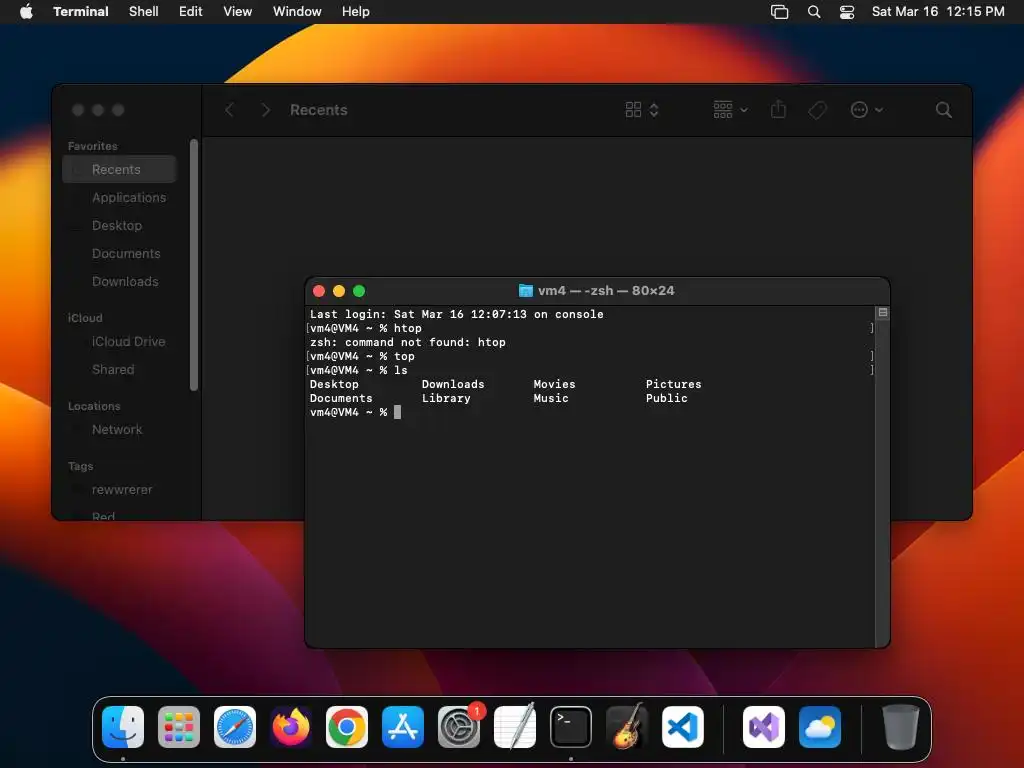Select Recents in Finder sidebar
The height and width of the screenshot is (768, 1024).
pos(120,169)
